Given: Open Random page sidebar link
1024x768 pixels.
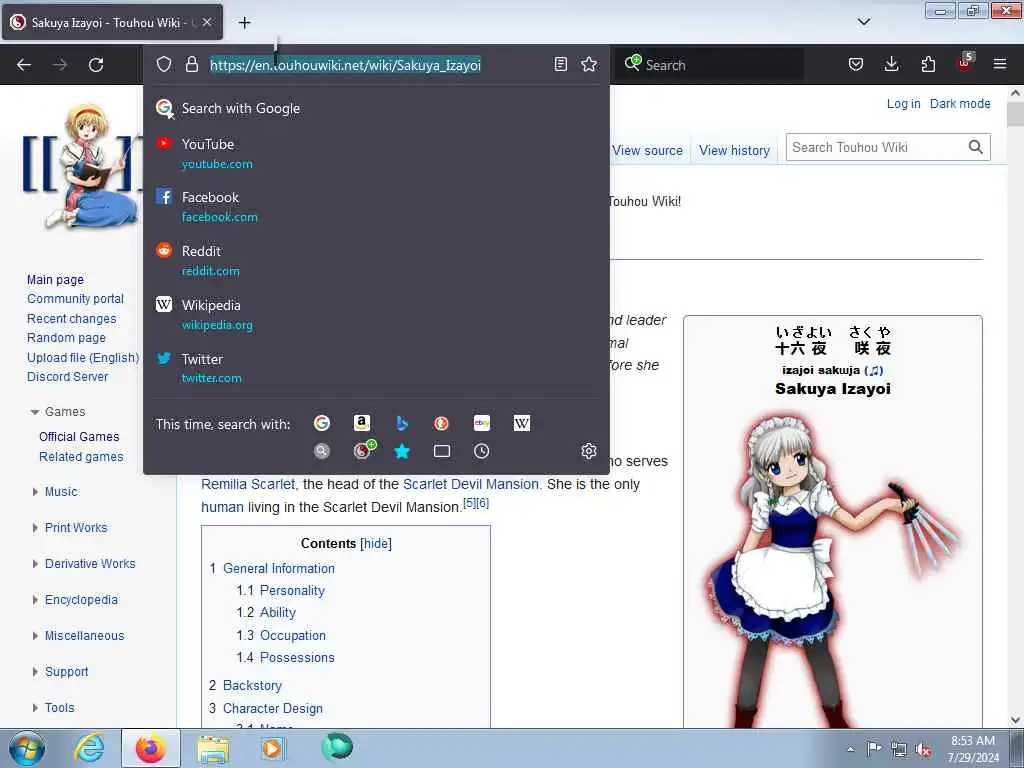Looking at the screenshot, I should point(66,338).
